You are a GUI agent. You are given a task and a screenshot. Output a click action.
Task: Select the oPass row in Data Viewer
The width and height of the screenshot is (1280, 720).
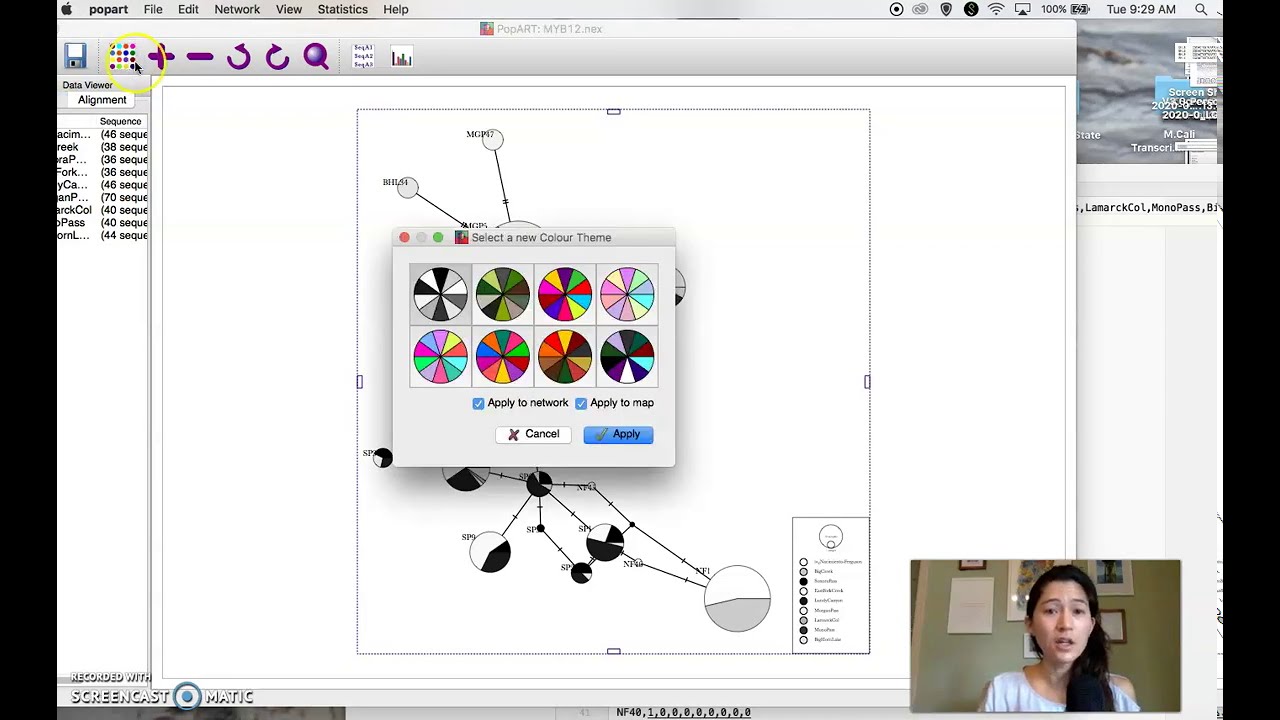click(103, 223)
